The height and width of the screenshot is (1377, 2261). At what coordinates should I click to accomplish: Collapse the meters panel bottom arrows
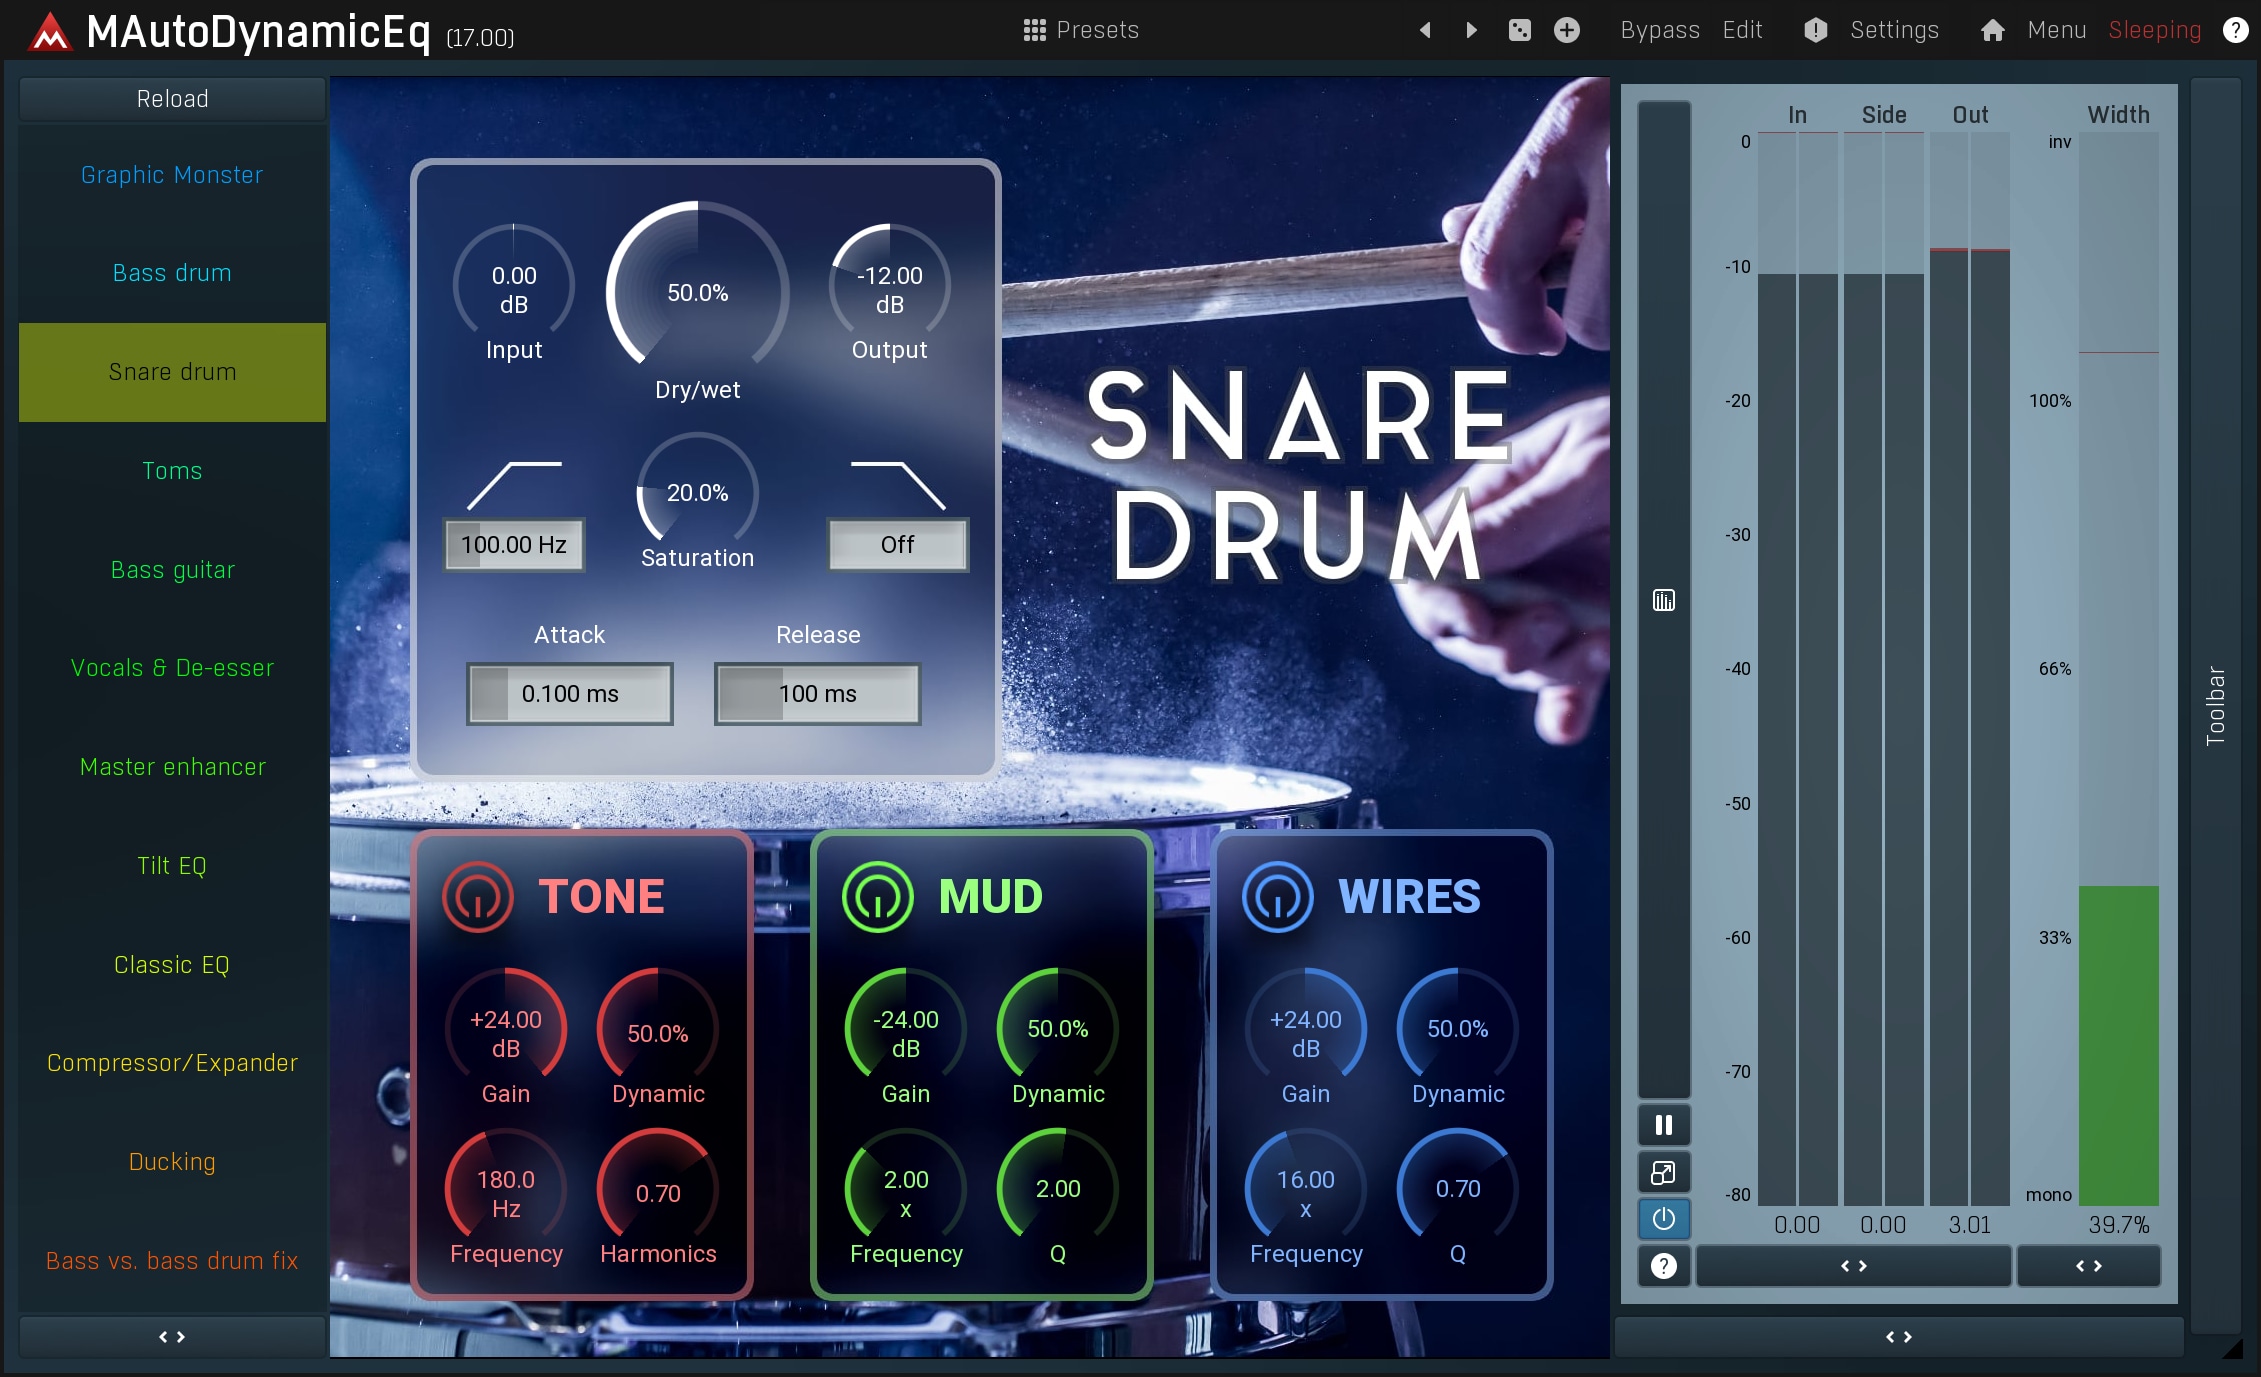click(x=1898, y=1337)
